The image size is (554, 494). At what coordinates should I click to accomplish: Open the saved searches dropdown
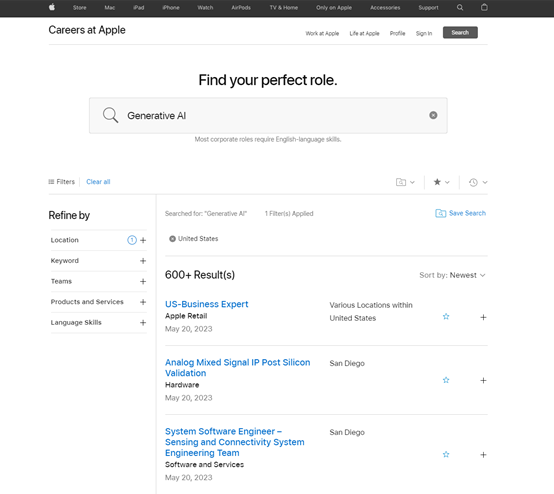405,182
